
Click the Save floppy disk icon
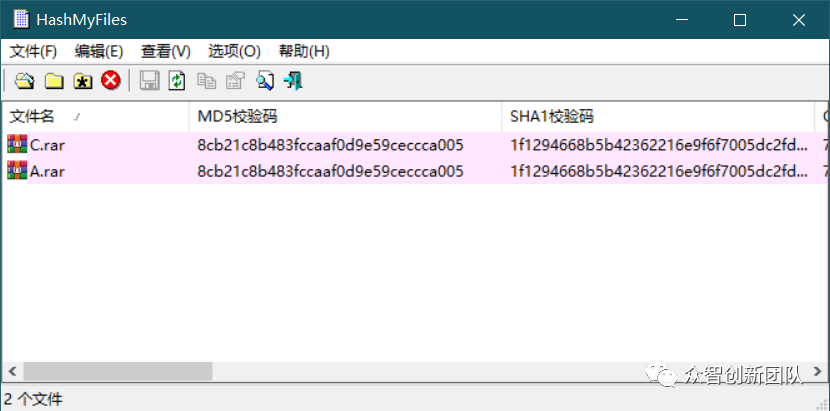pos(149,81)
